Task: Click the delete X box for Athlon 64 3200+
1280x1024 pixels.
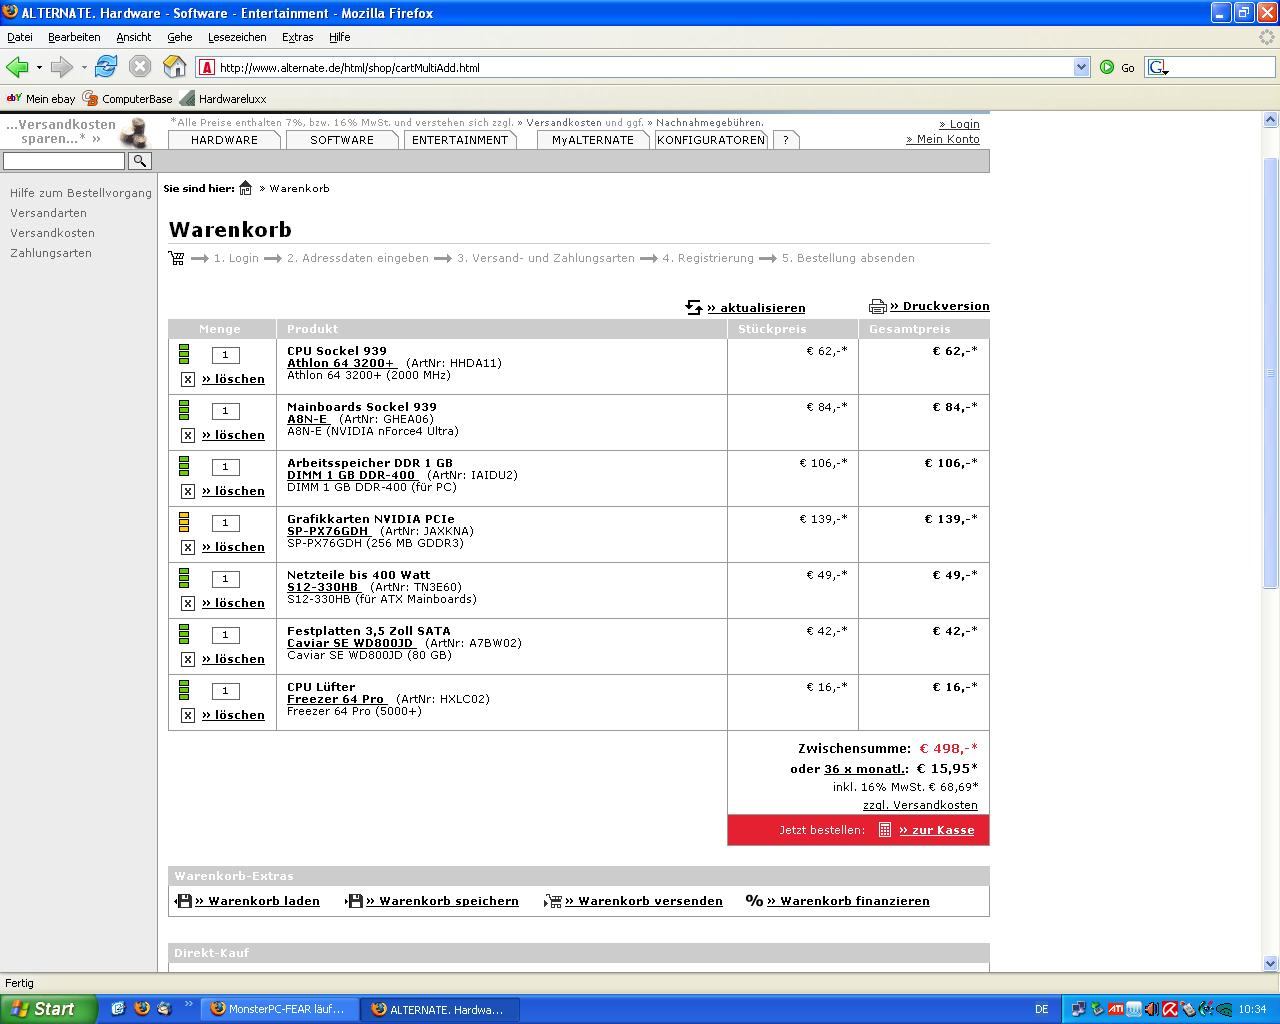Action: 187,379
